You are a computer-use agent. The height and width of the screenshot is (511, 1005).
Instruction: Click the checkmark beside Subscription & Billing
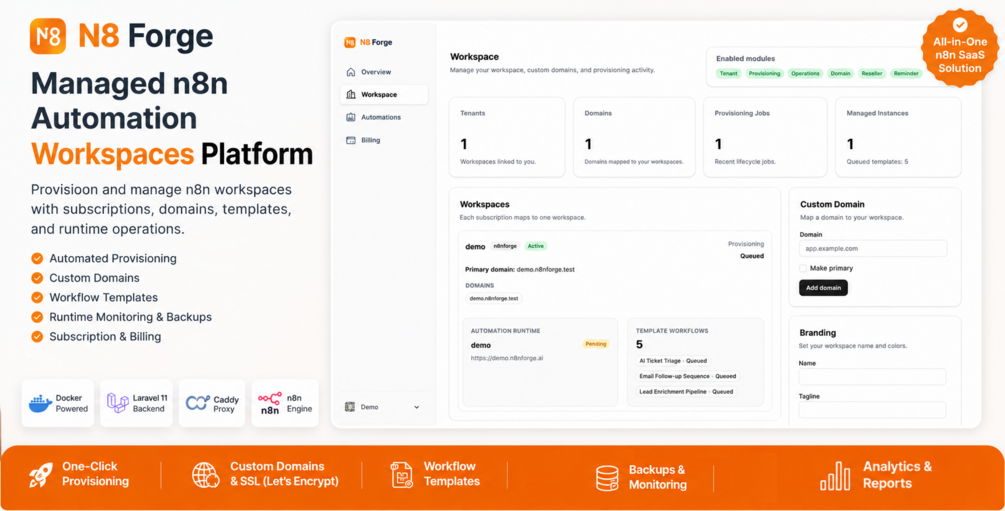(37, 337)
